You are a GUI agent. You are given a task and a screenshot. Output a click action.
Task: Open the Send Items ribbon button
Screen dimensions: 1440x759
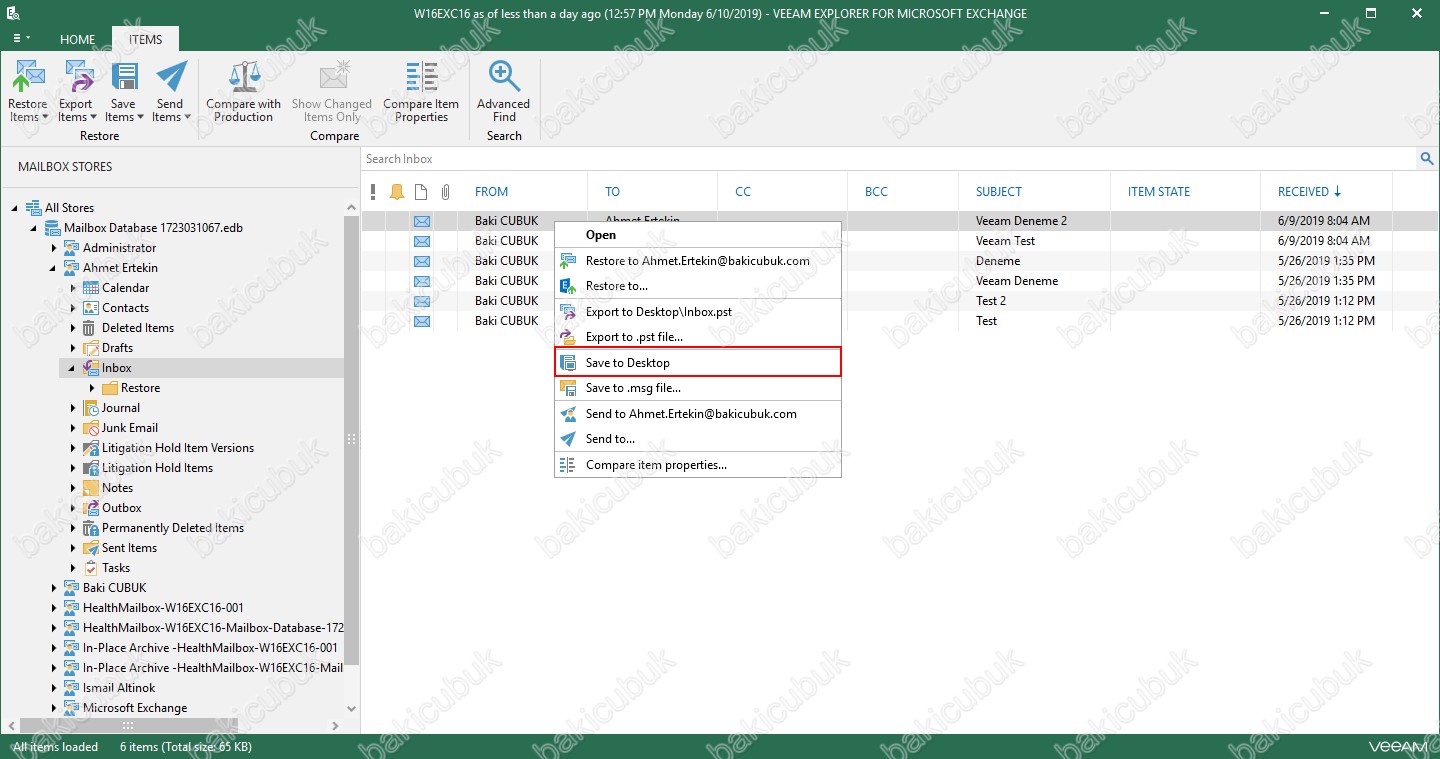point(171,92)
